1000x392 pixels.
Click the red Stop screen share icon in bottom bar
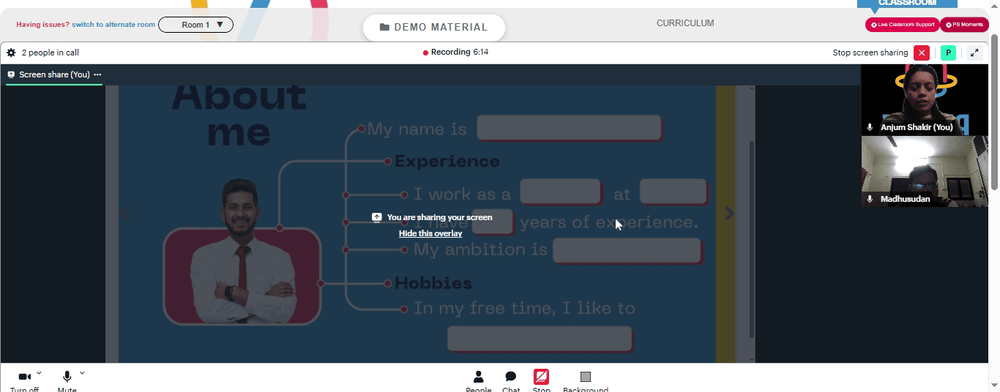[x=541, y=377]
